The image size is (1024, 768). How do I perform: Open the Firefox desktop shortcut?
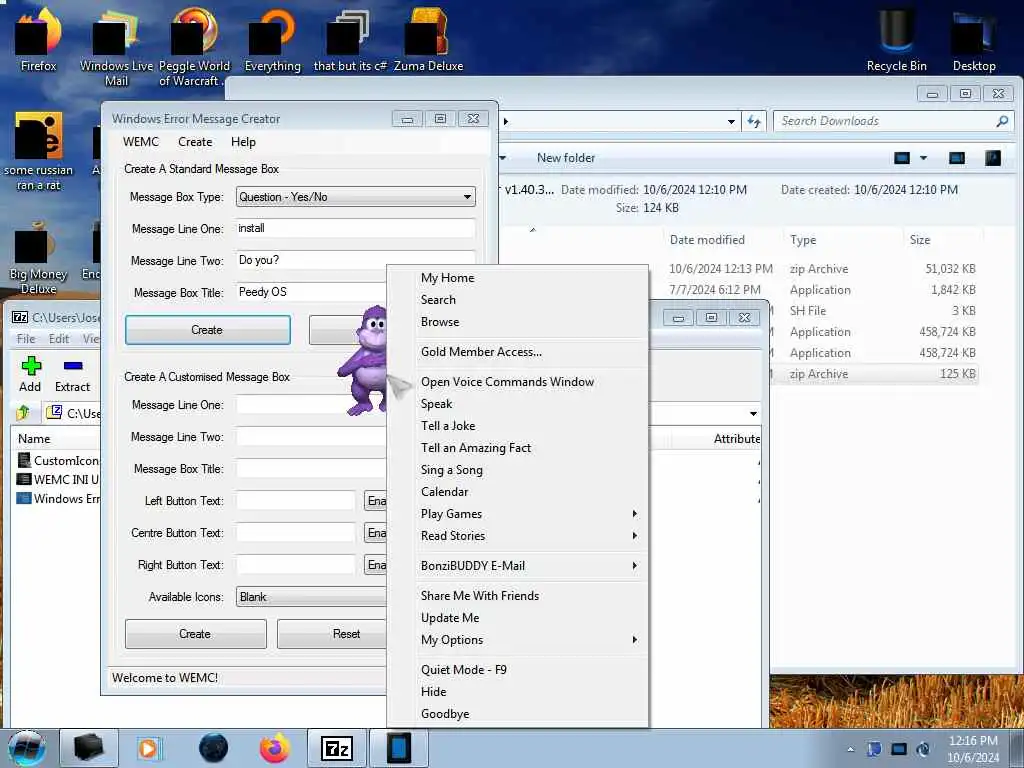(x=38, y=38)
